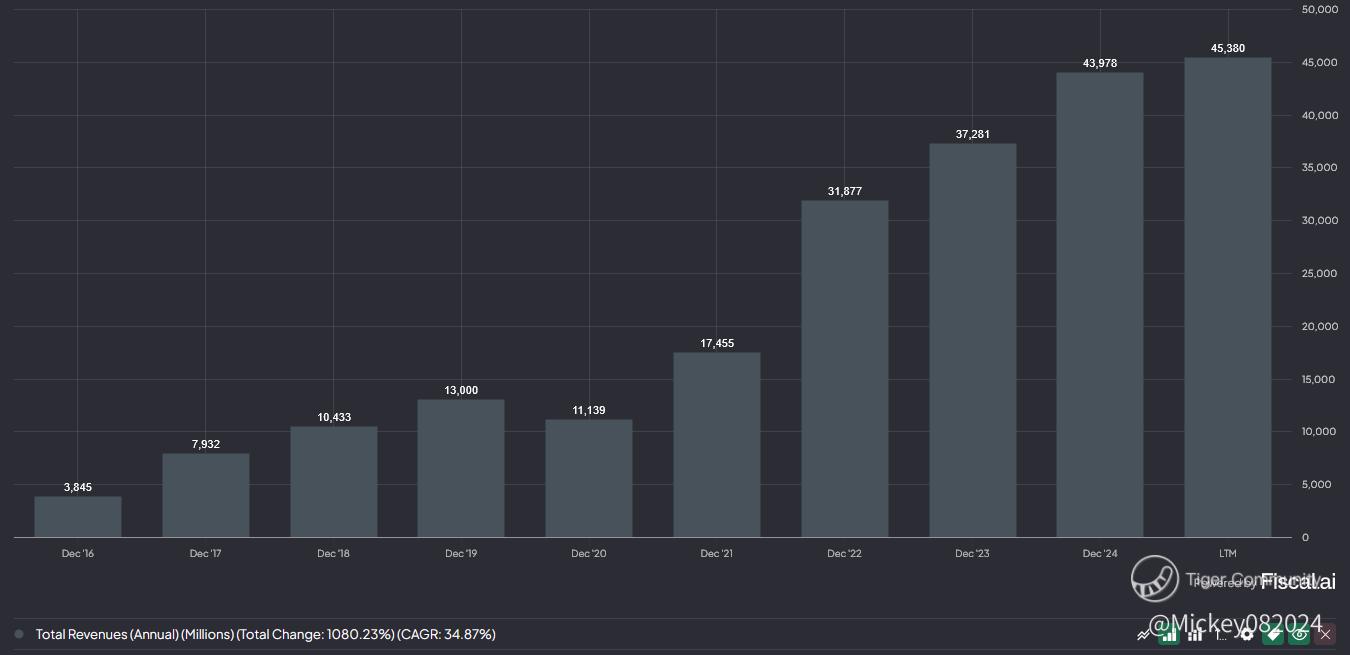Image resolution: width=1350 pixels, height=655 pixels.
Task: Click the Dec '24 revenue bar
Action: point(1100,305)
